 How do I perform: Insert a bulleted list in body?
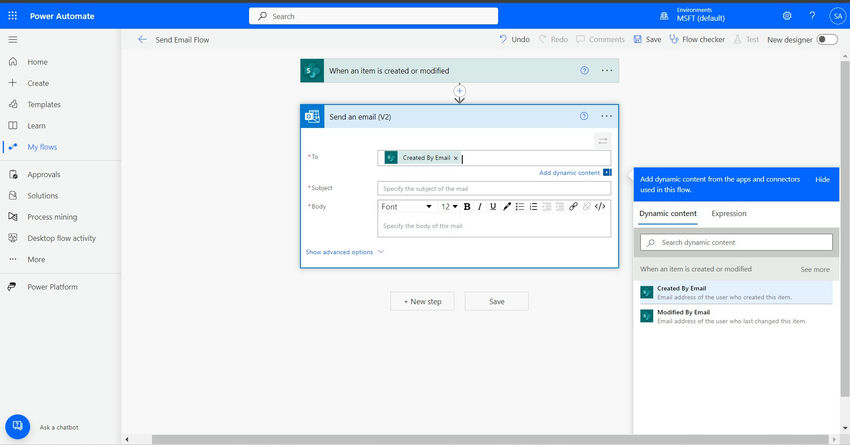[520, 207]
